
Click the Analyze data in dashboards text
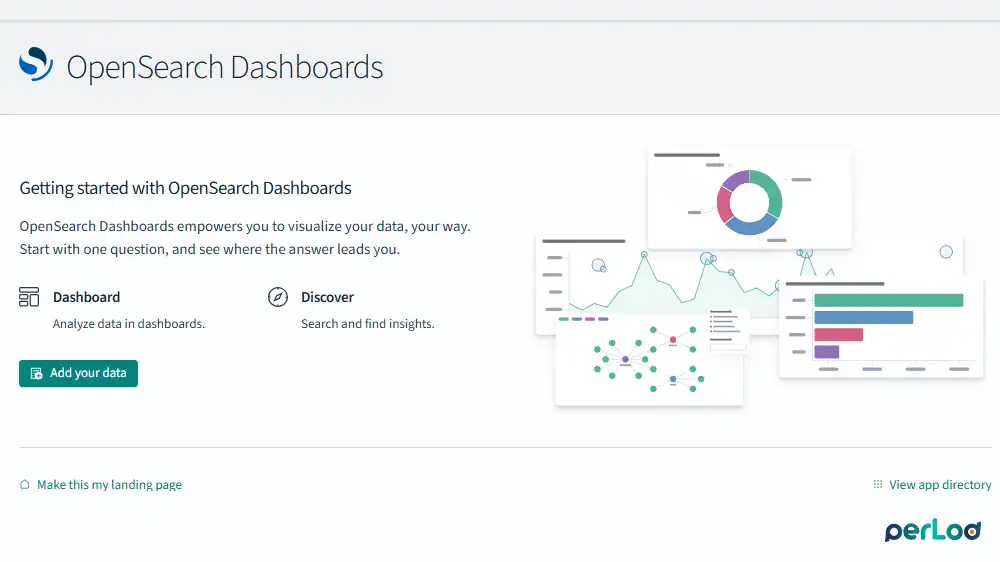pos(129,324)
